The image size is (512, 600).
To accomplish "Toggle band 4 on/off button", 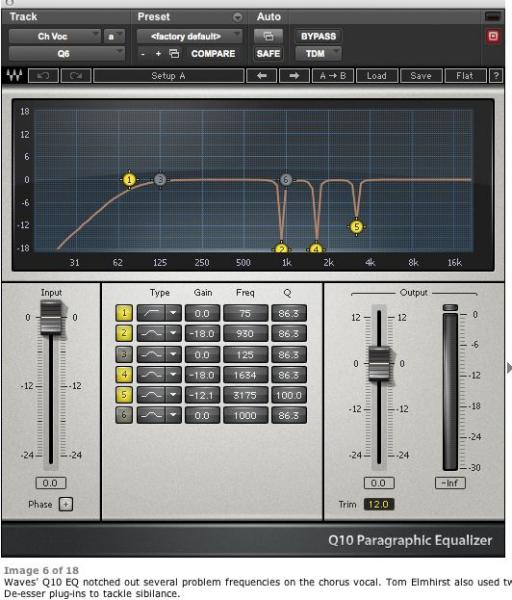I will [x=124, y=375].
